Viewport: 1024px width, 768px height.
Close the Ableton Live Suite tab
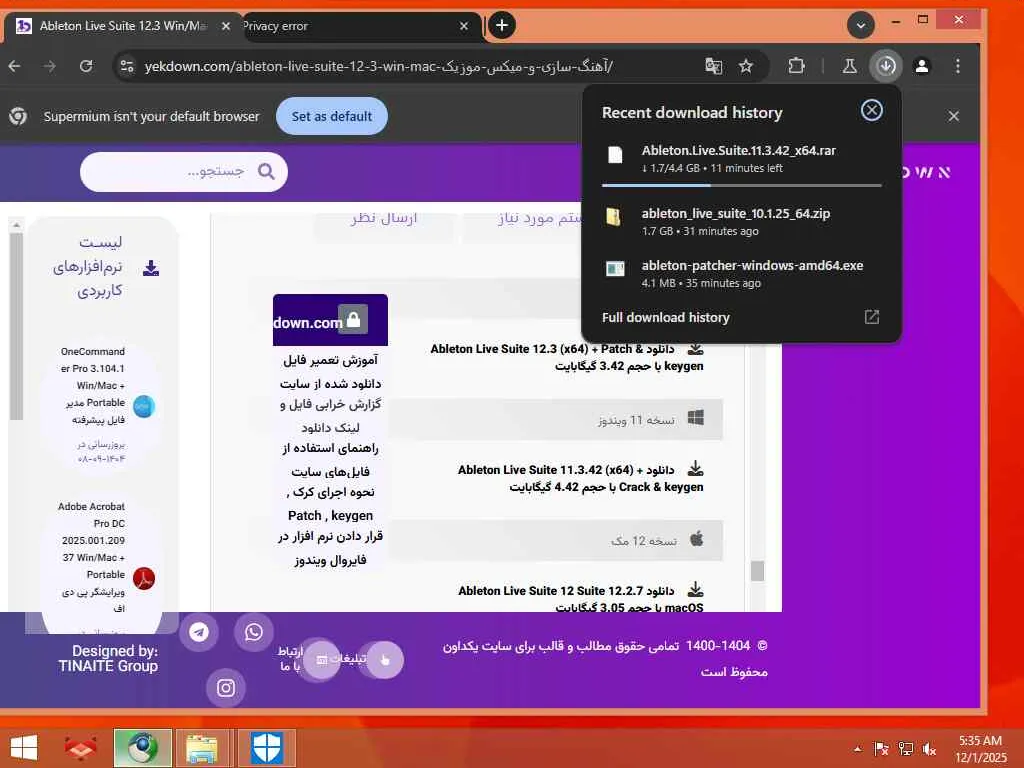[x=225, y=26]
